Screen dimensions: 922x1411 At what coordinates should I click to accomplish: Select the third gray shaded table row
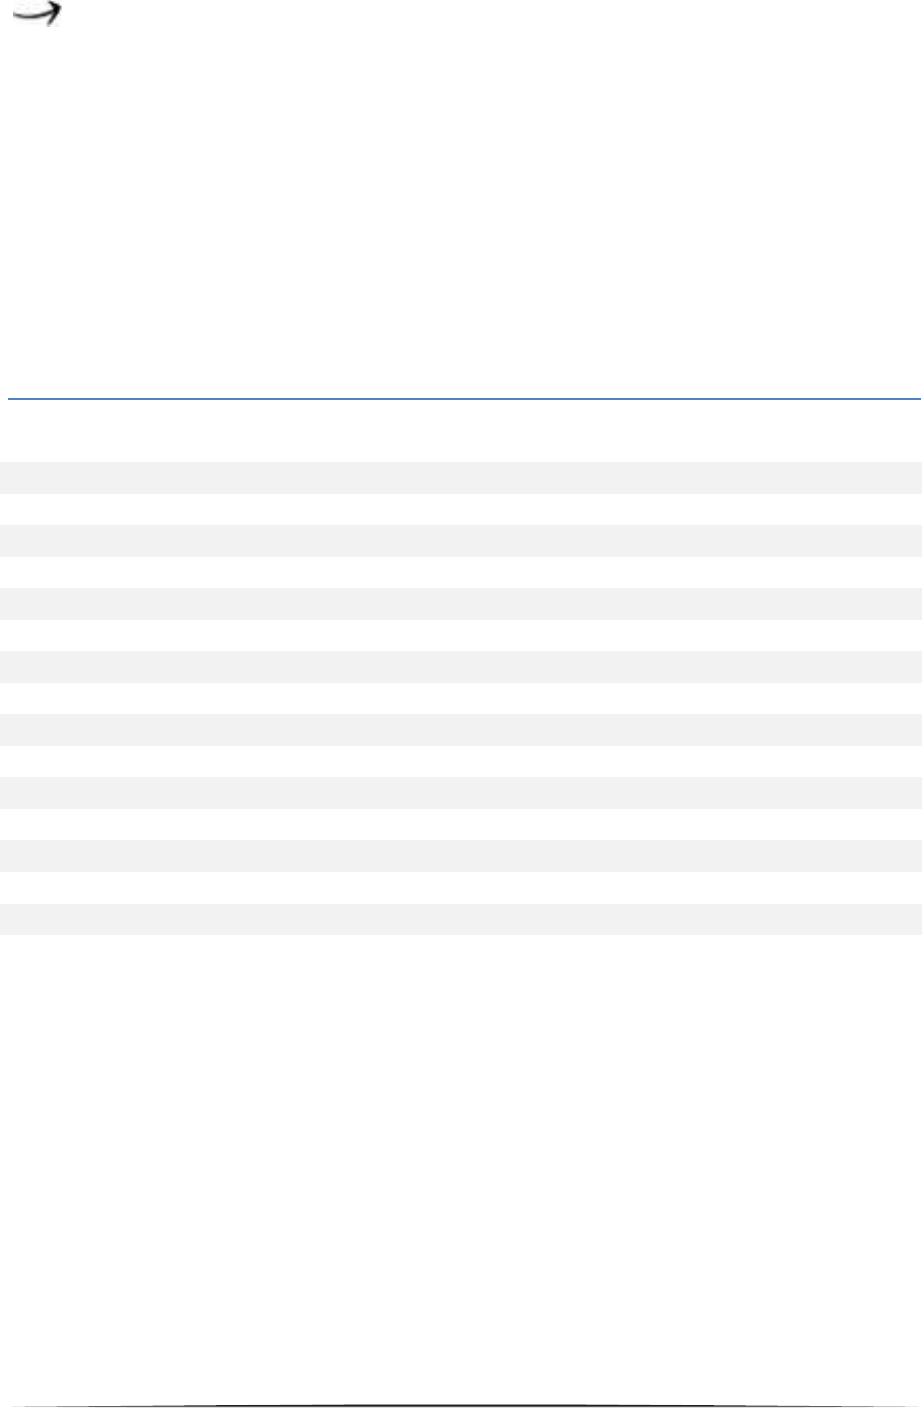(461, 603)
